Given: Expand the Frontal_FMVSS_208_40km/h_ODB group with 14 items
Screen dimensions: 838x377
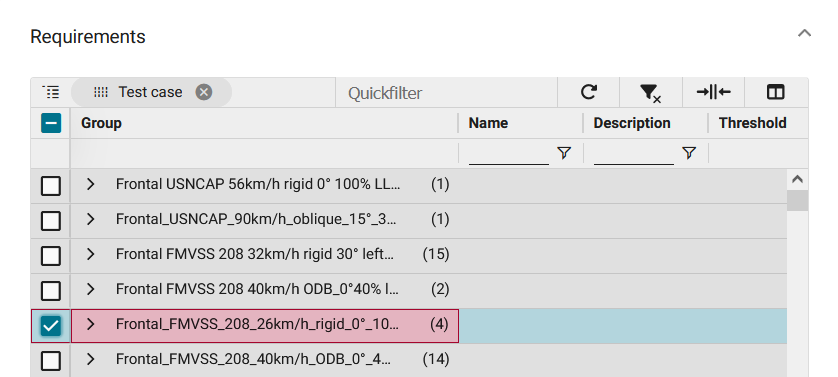Looking at the screenshot, I should click(90, 359).
